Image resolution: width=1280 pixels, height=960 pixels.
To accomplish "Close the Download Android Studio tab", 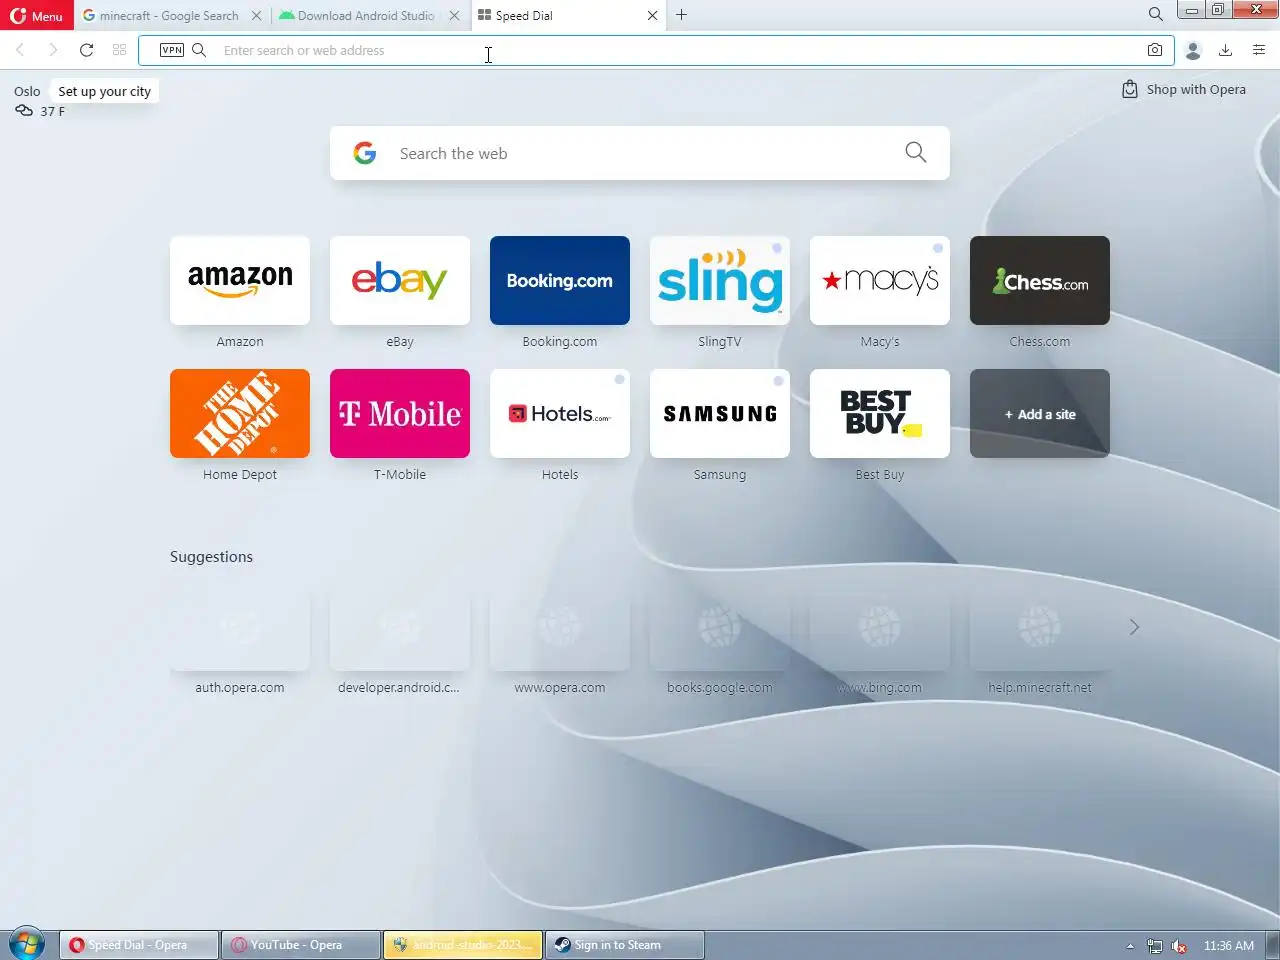I will (454, 16).
